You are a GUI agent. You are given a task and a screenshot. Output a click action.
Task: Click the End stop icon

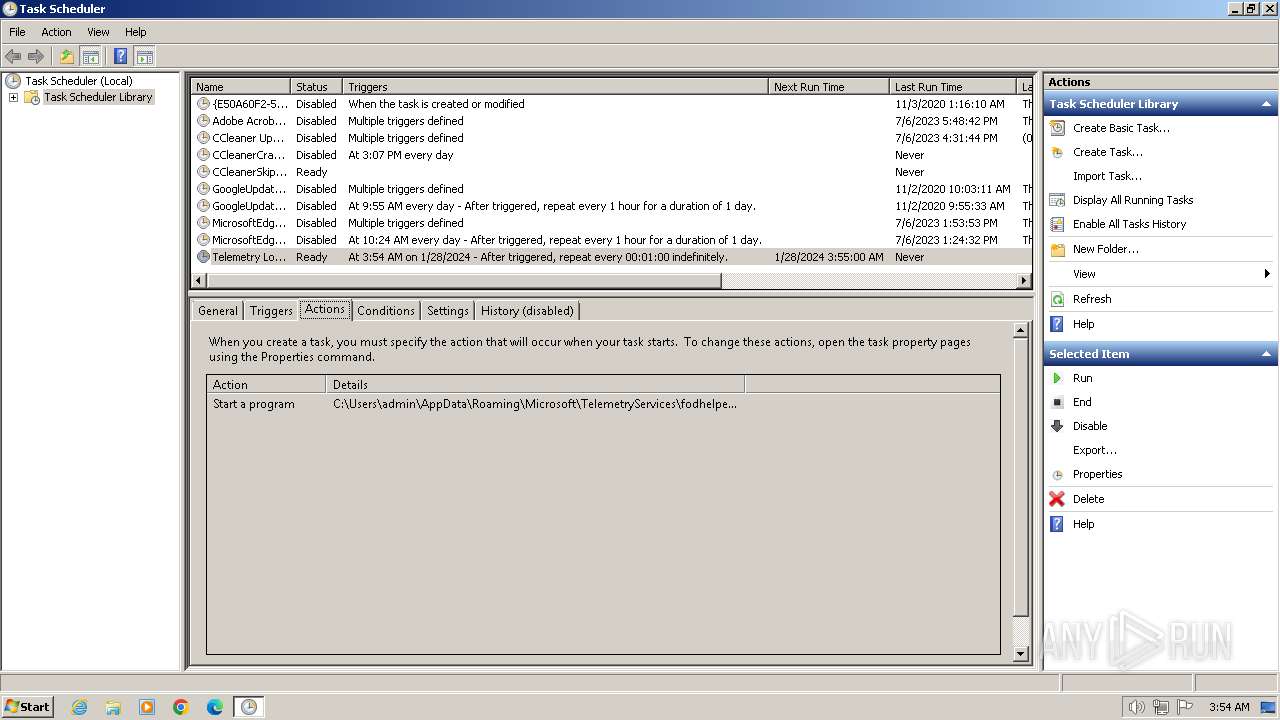pos(1057,402)
